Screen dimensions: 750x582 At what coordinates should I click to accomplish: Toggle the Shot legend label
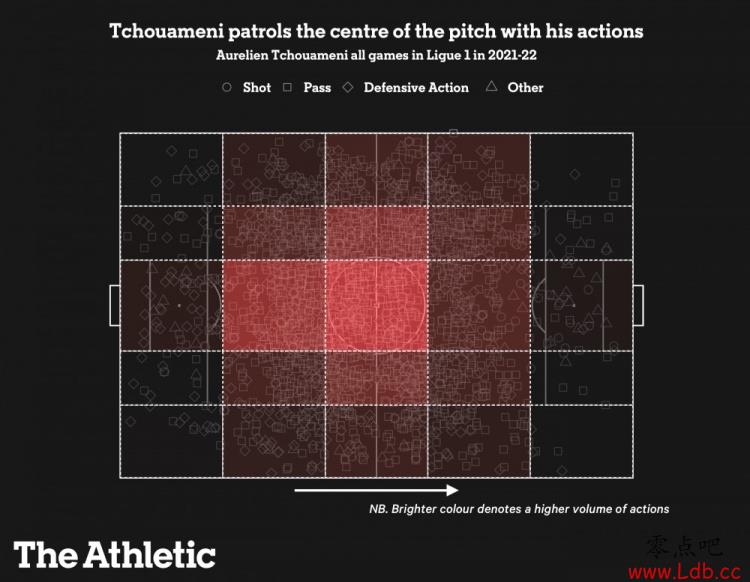coord(257,88)
